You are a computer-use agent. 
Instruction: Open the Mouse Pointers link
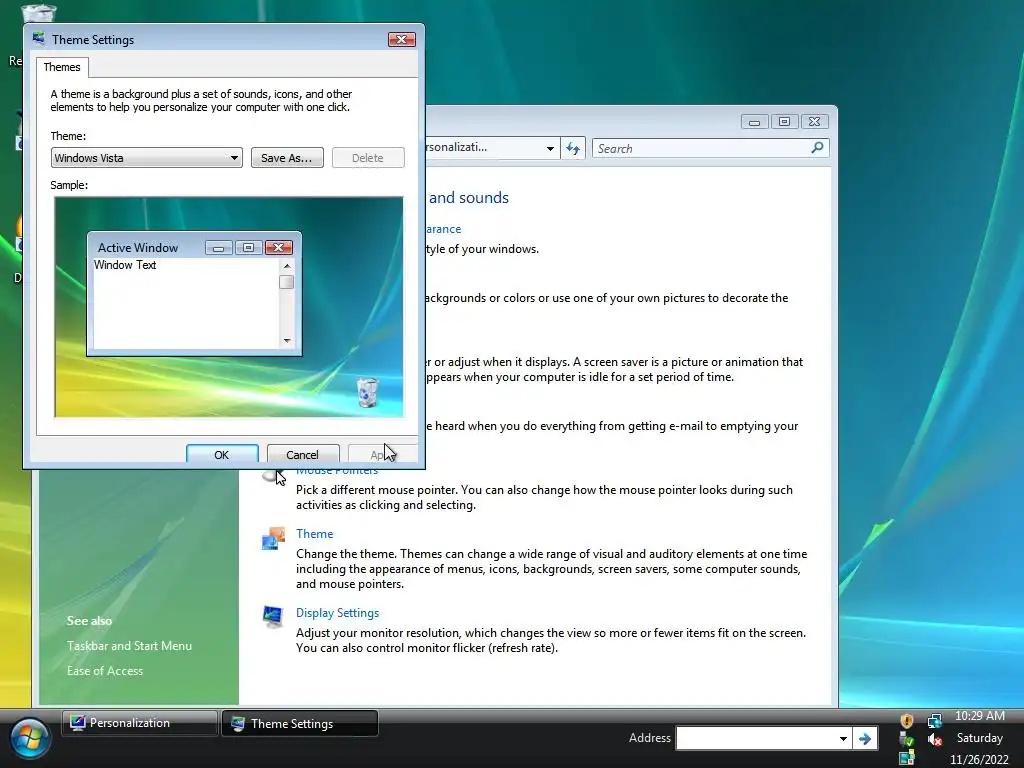pos(337,471)
